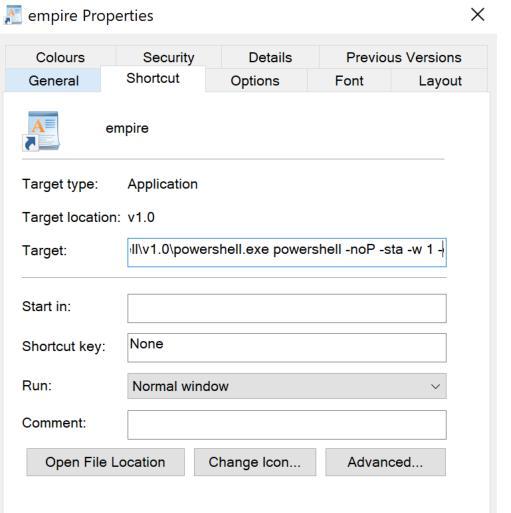Open the Details tab
Viewport: 511px width, 513px height.
pyautogui.click(x=270, y=57)
